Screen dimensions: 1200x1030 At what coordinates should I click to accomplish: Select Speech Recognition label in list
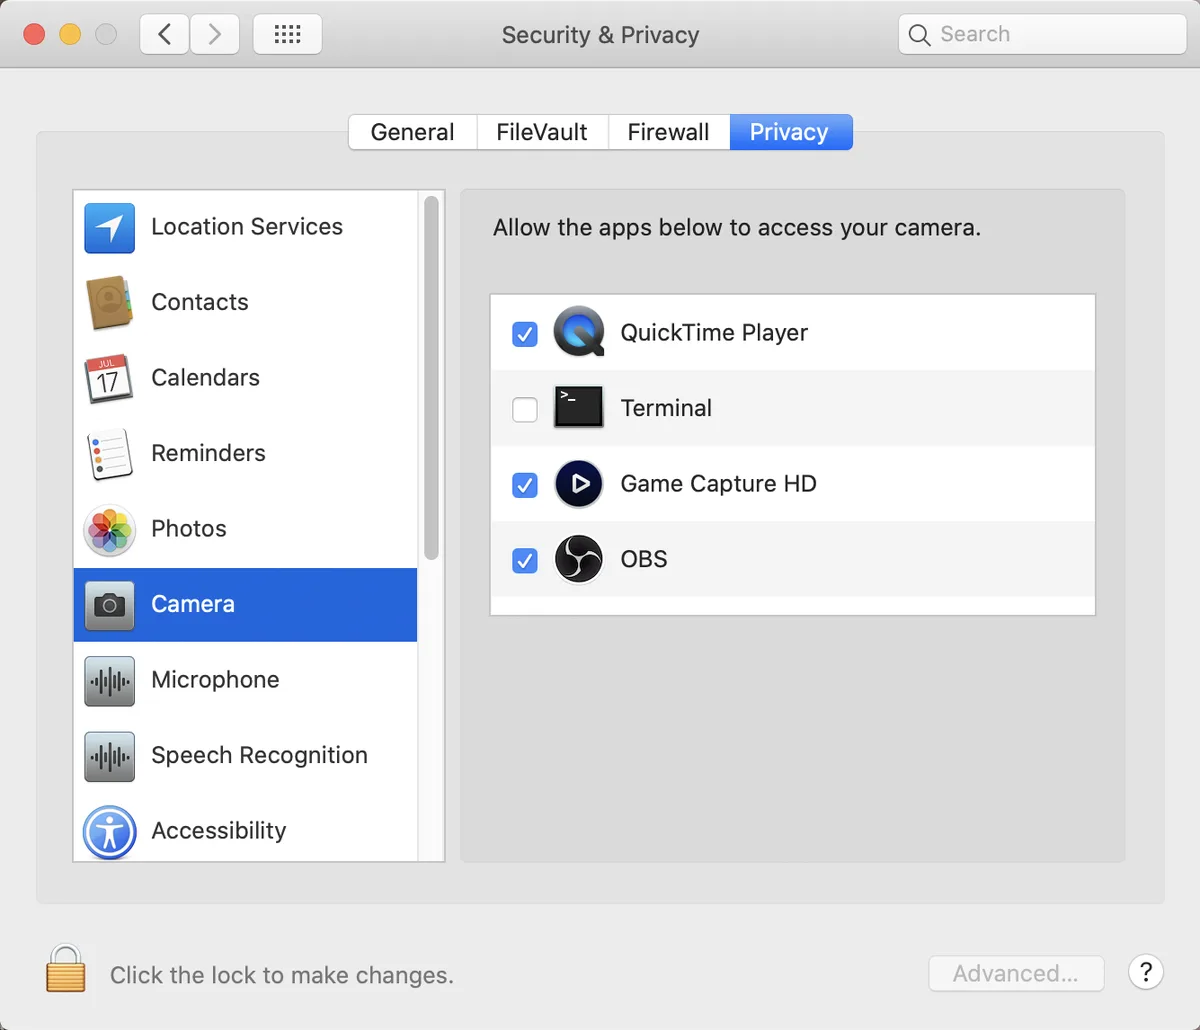coord(260,755)
